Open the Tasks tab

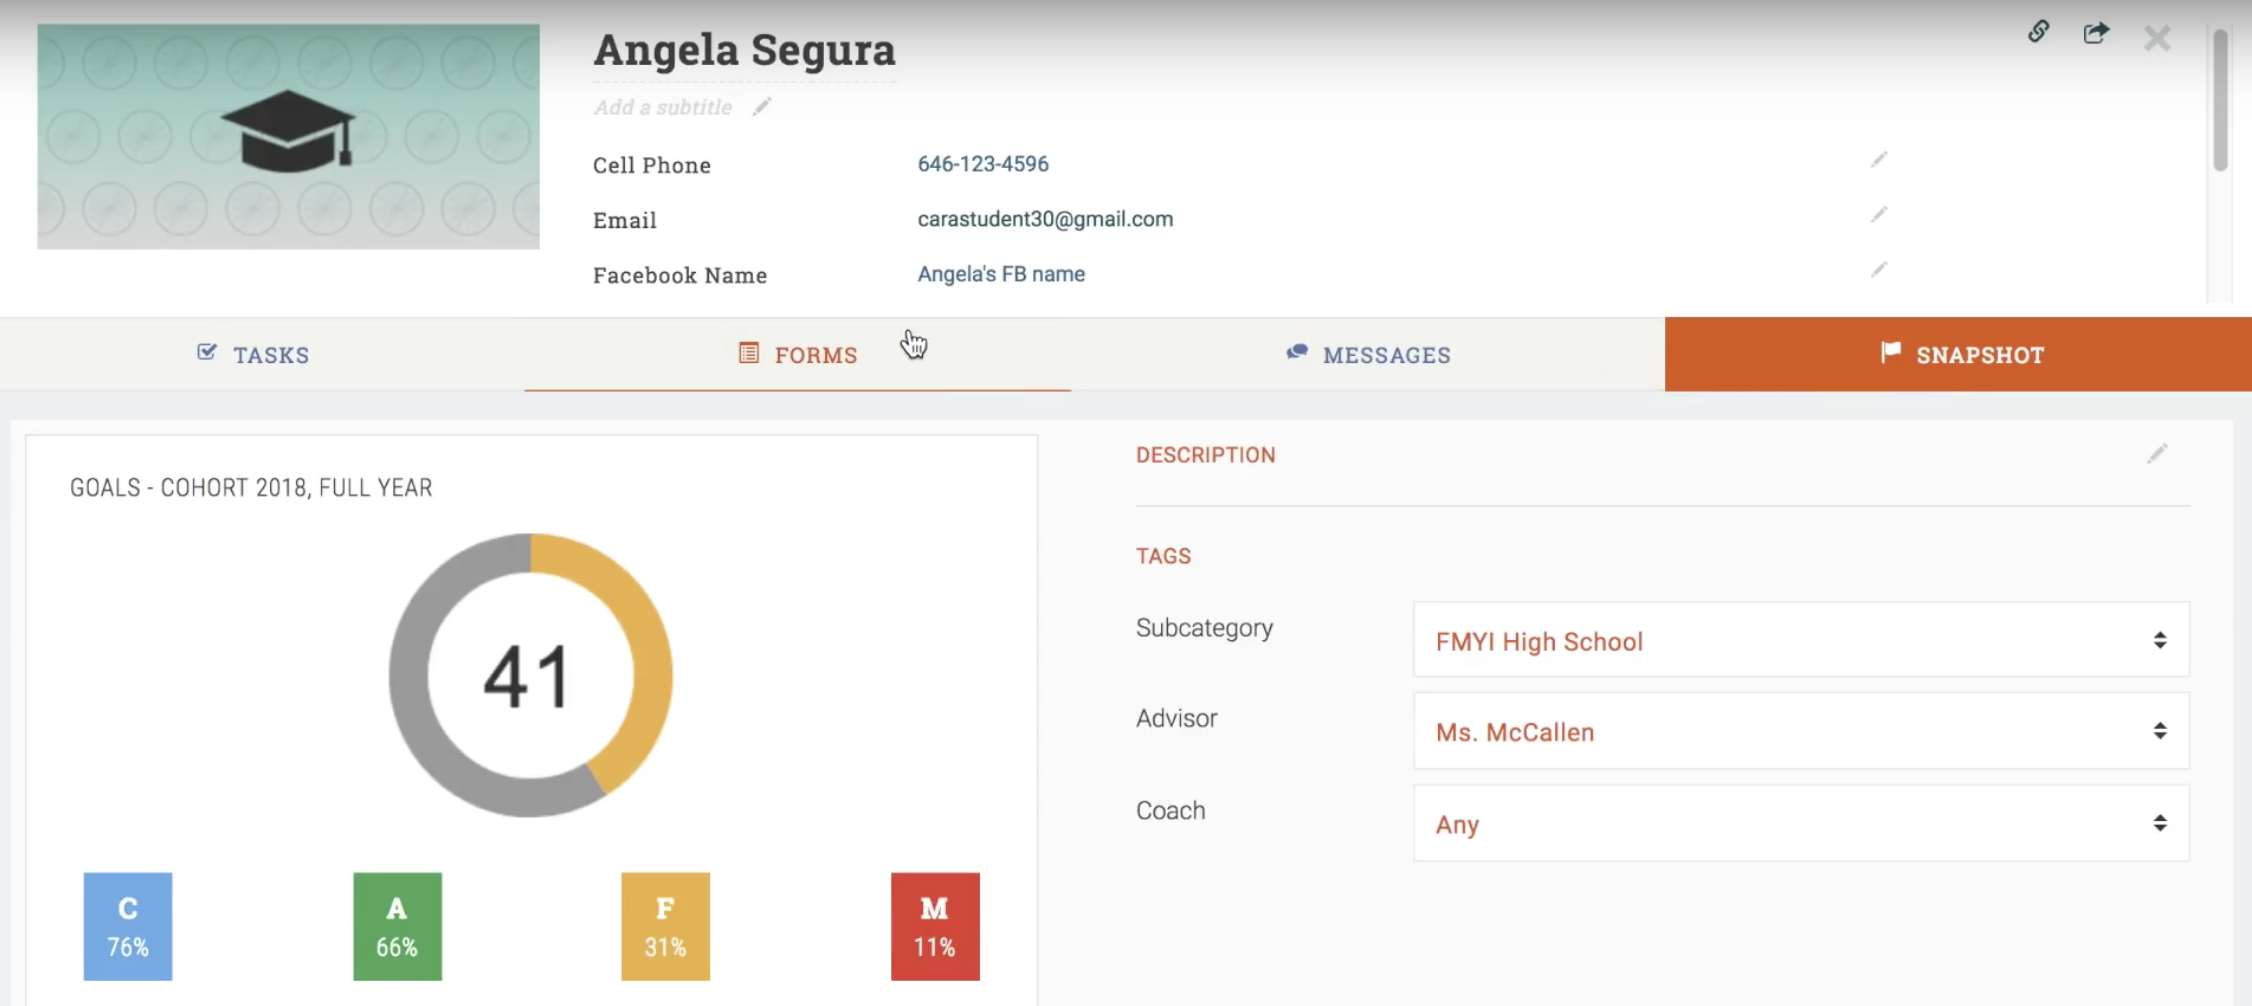click(254, 355)
